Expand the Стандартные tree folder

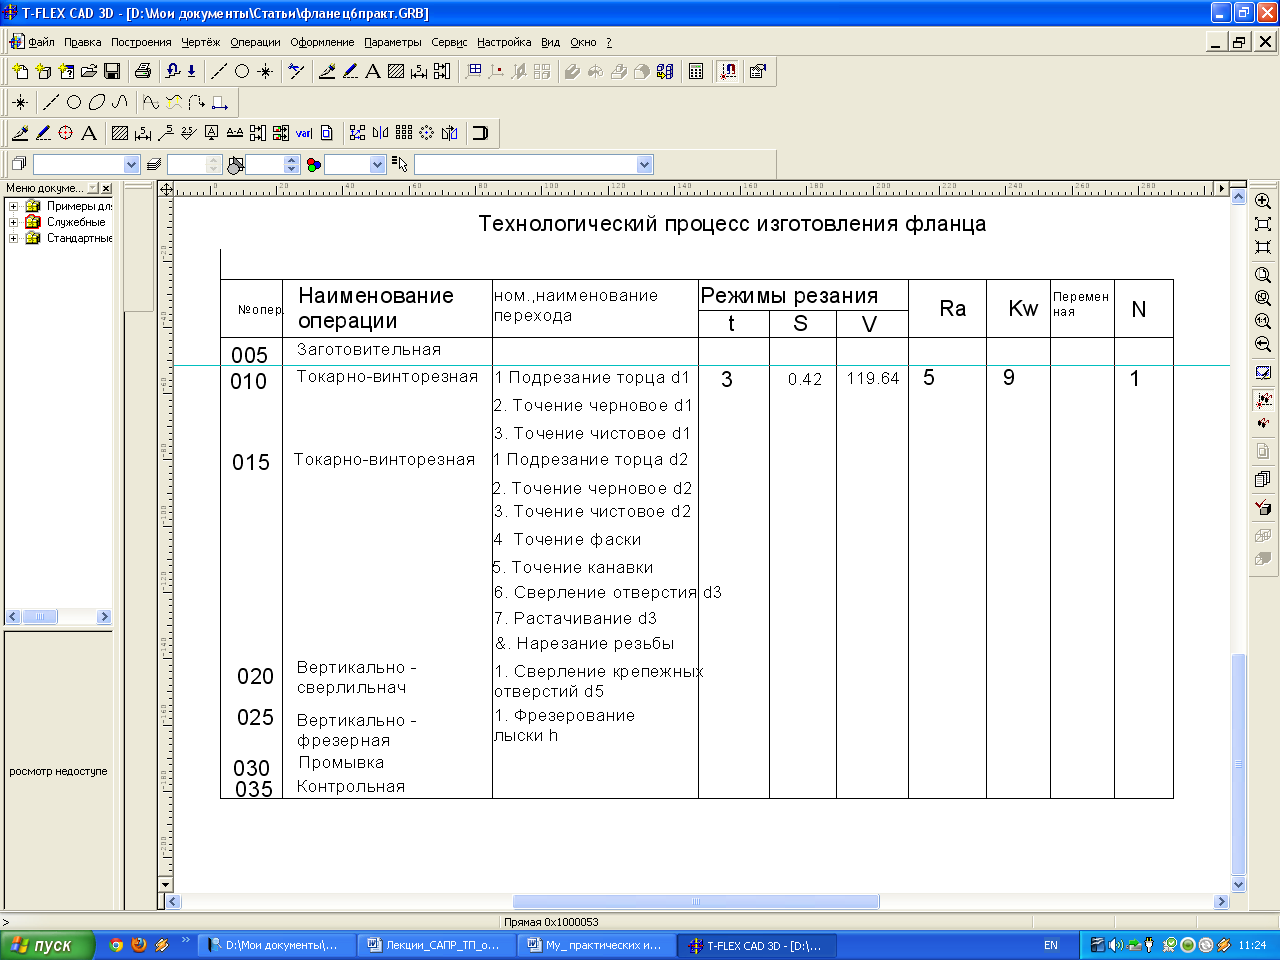point(14,238)
